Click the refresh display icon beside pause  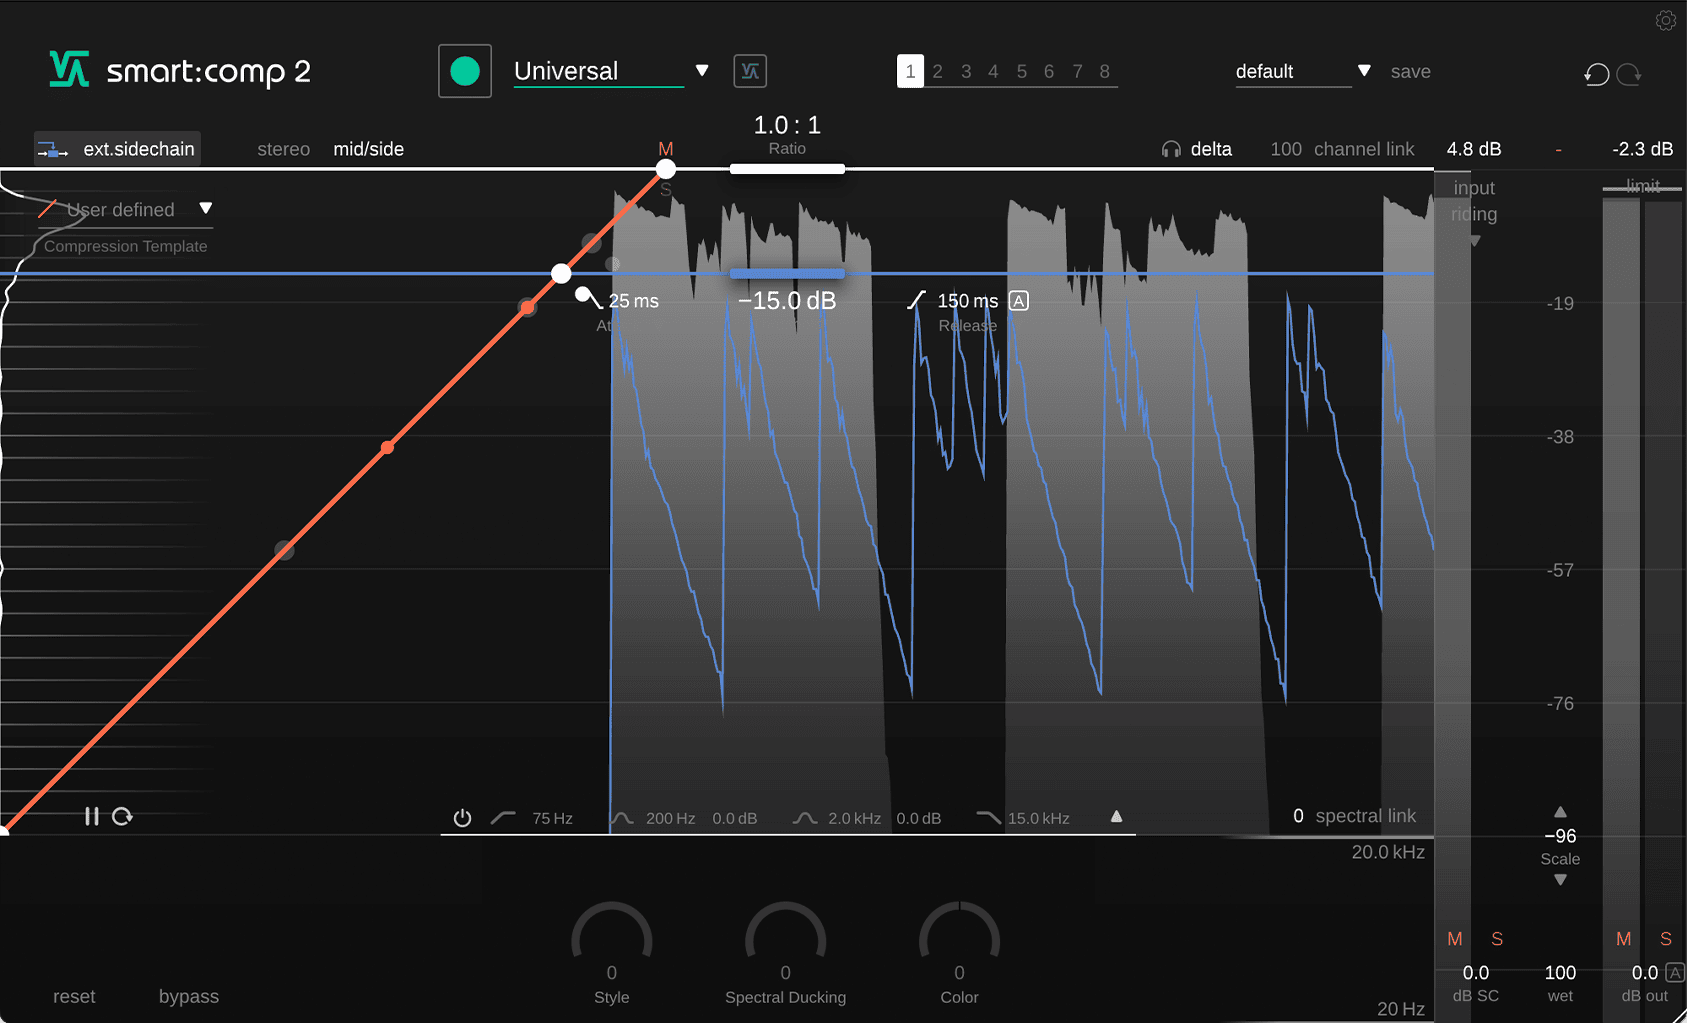(122, 817)
